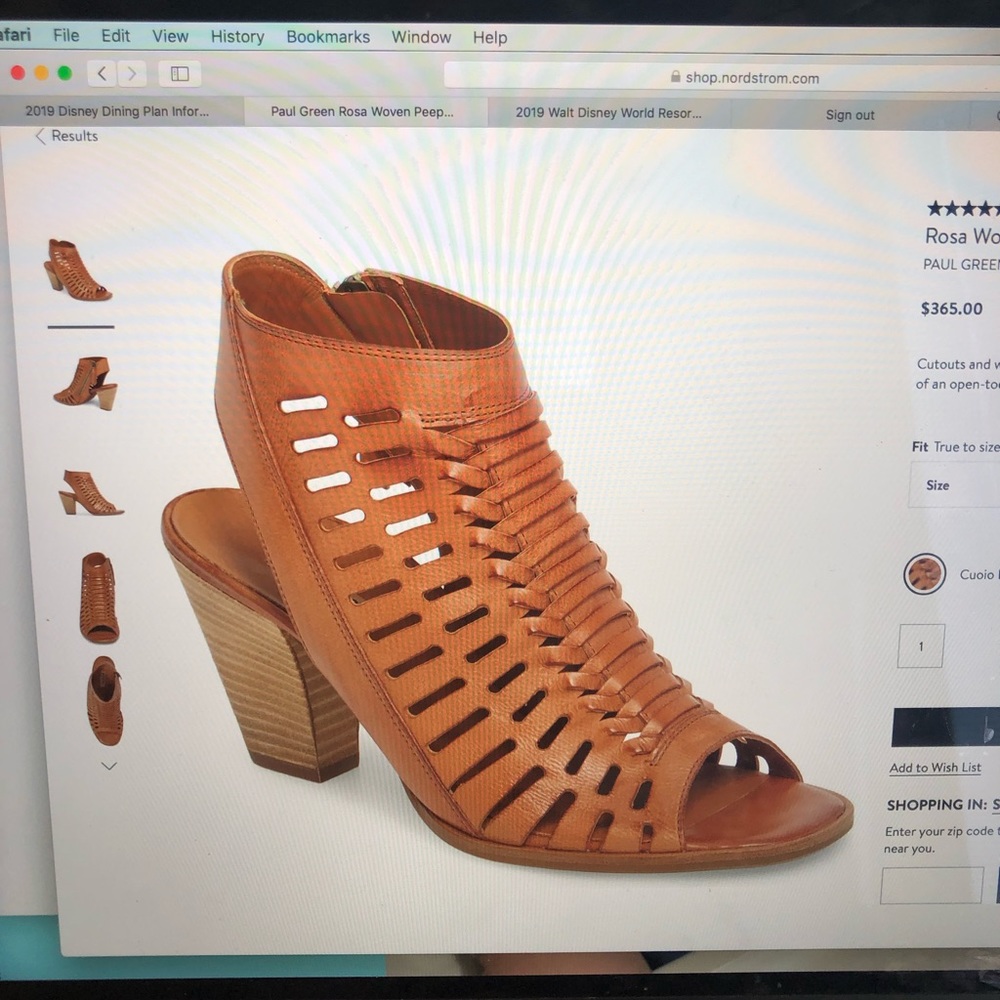The image size is (1000, 1000).
Task: Select third thumbnail showing side profile
Action: coord(91,493)
